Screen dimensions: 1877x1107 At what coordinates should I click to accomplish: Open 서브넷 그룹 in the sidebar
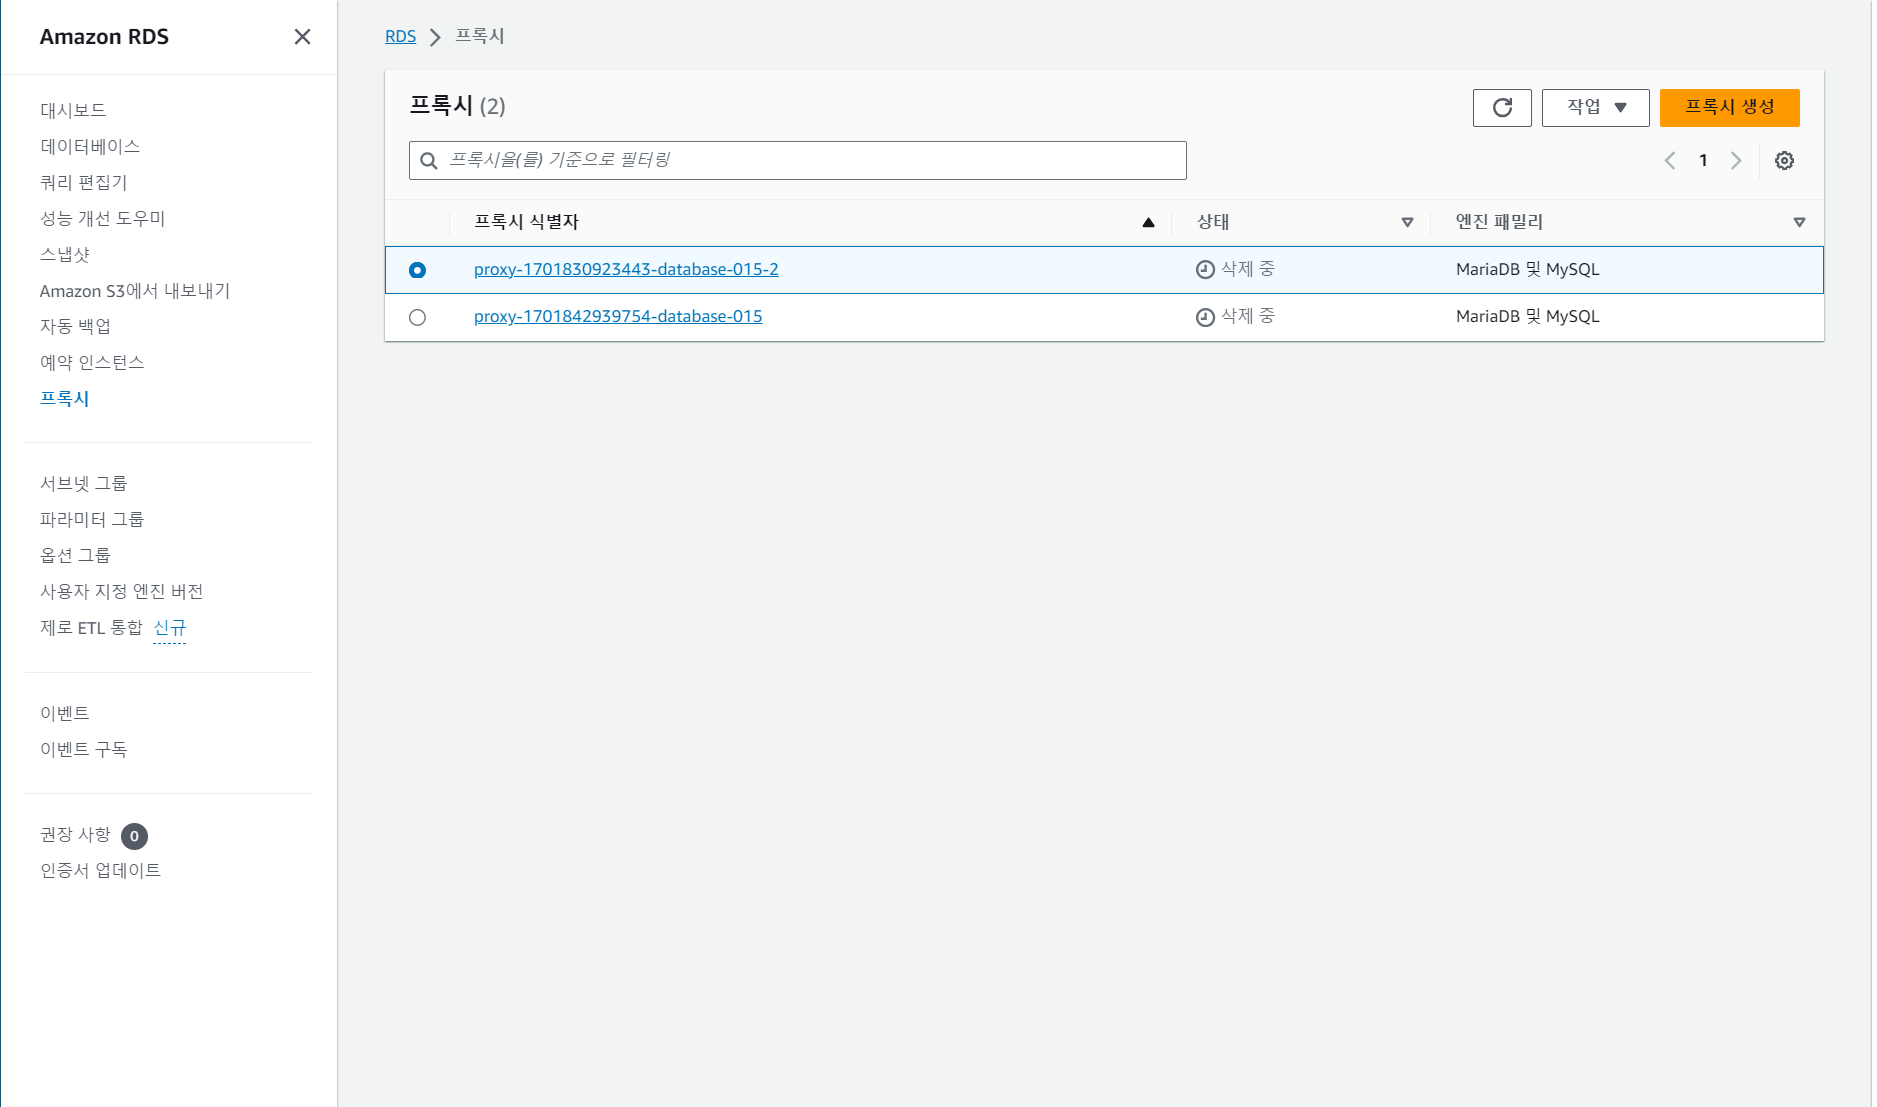point(84,483)
